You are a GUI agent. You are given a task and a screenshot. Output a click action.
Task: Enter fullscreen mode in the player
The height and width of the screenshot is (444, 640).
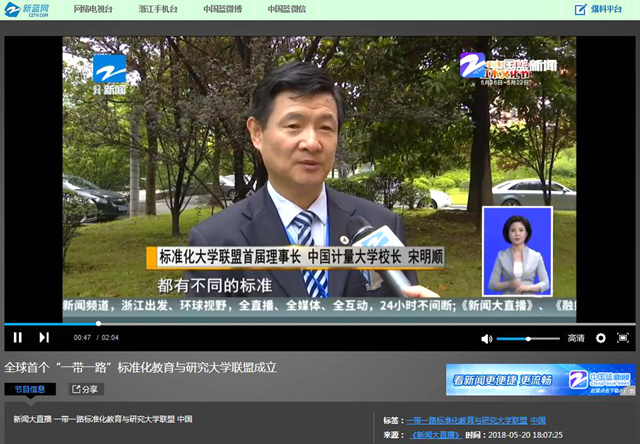pos(623,338)
